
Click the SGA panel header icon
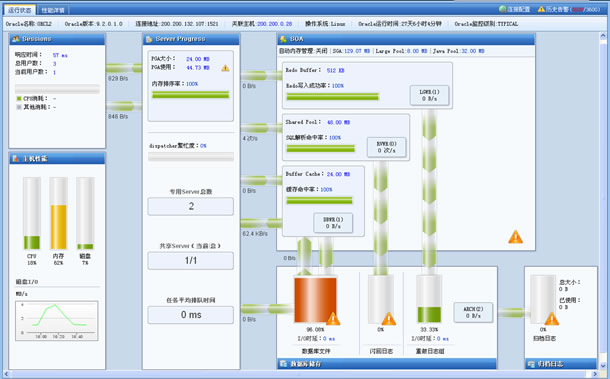[283, 39]
